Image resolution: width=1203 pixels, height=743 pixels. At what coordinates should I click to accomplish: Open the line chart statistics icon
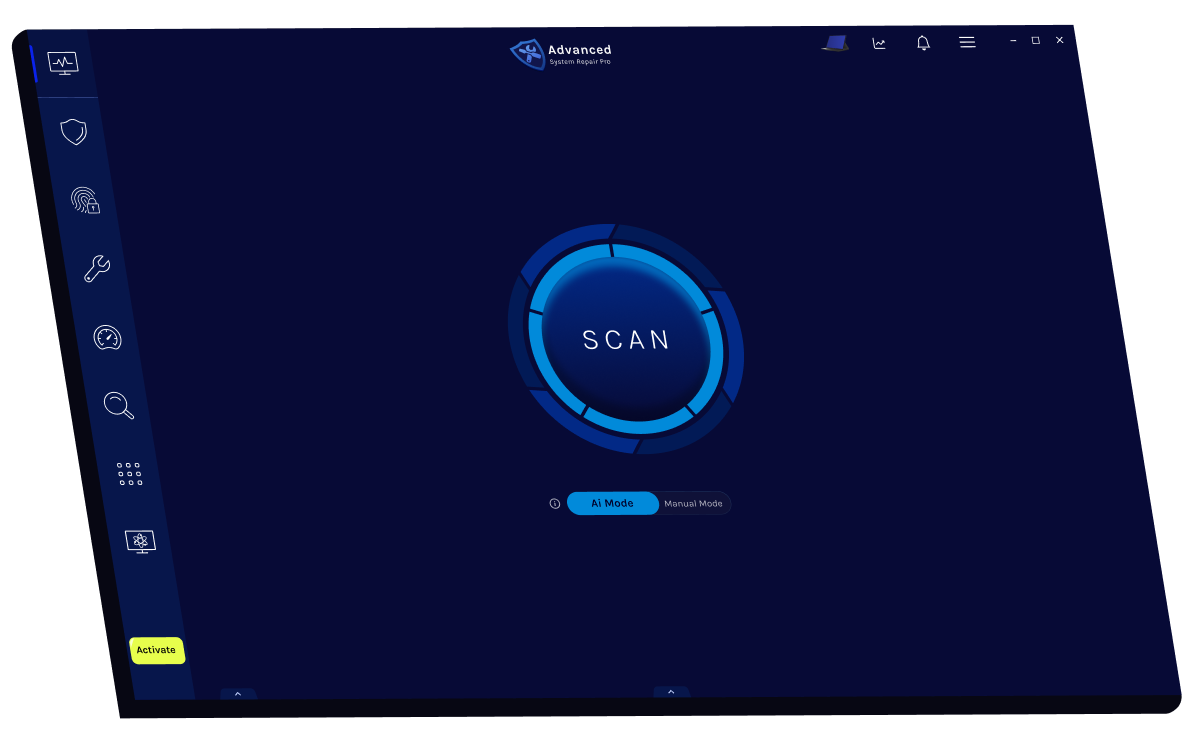(x=879, y=43)
